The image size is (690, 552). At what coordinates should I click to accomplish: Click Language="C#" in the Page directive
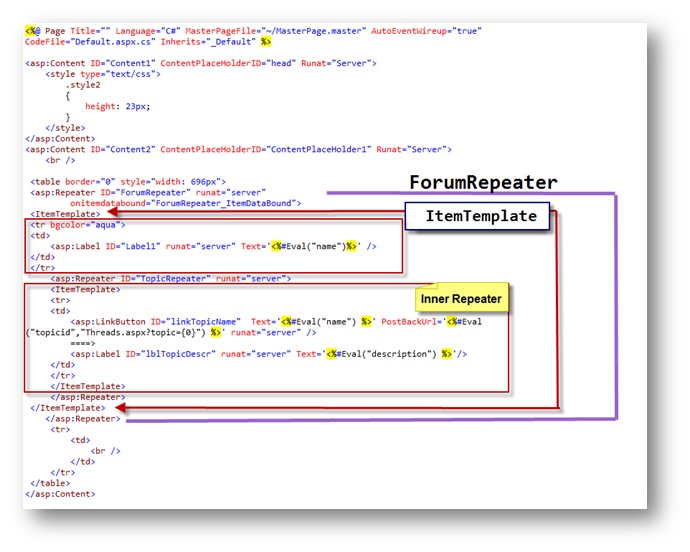tap(148, 31)
